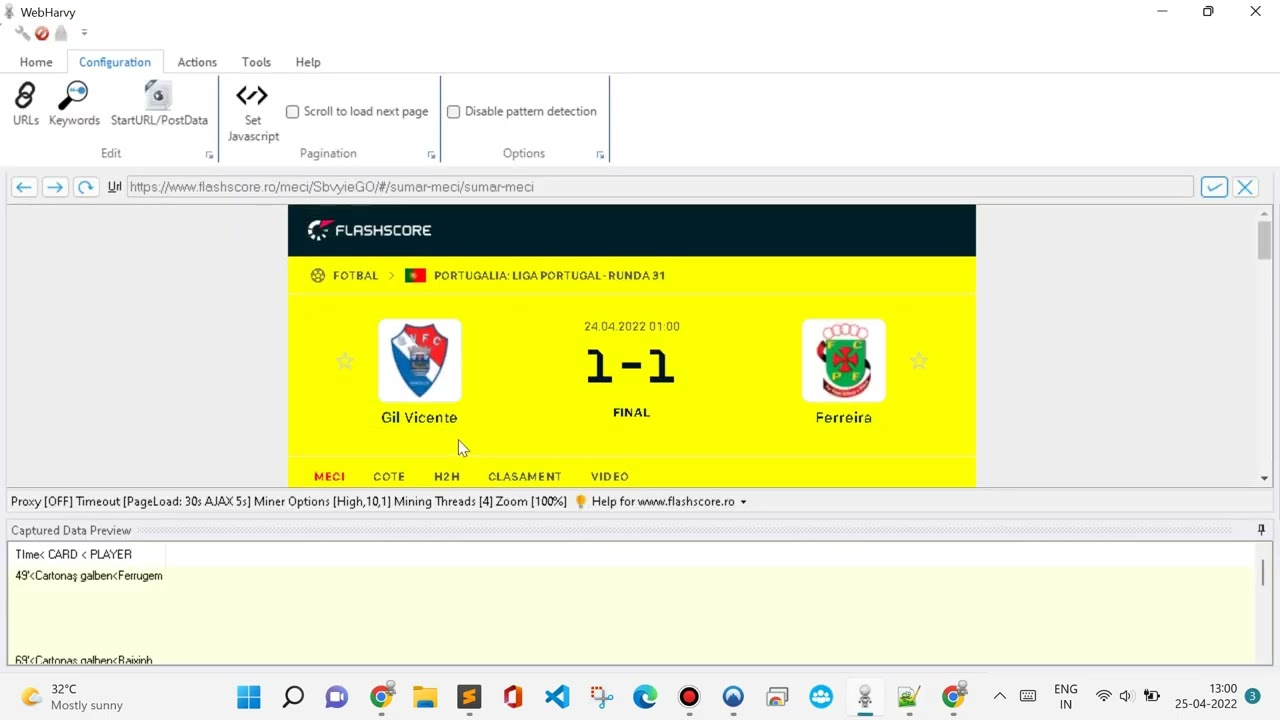Click Portugalia: Liga Portugal - Runda 31 link
The width and height of the screenshot is (1280, 720).
click(549, 275)
